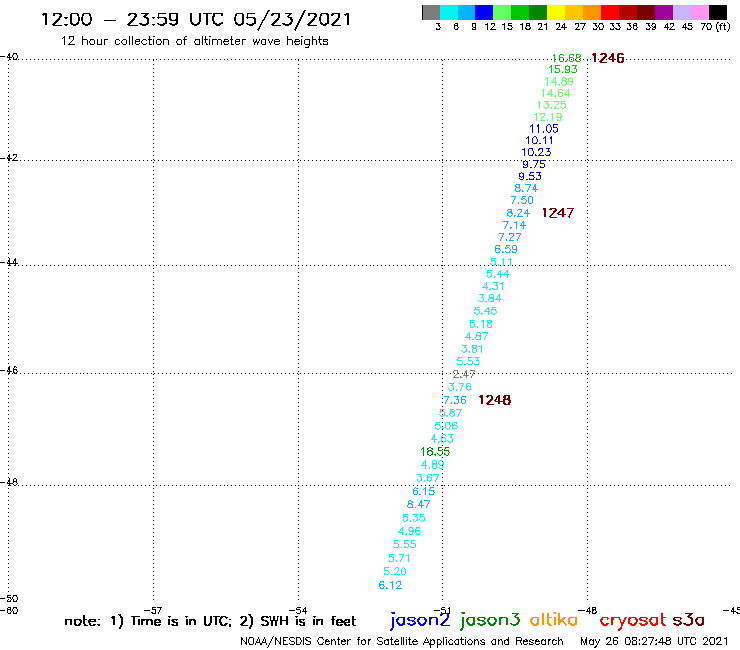Click the jason3 satellite label
Image resolution: width=740 pixels, height=650 pixels.
(490, 620)
